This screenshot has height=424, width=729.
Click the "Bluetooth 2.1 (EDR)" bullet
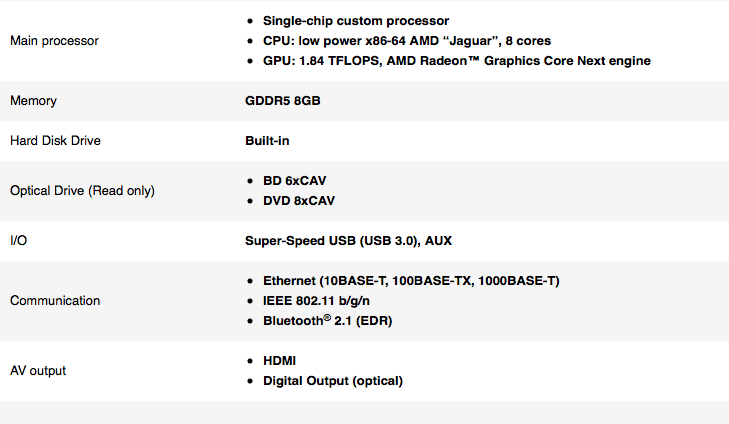[328, 321]
